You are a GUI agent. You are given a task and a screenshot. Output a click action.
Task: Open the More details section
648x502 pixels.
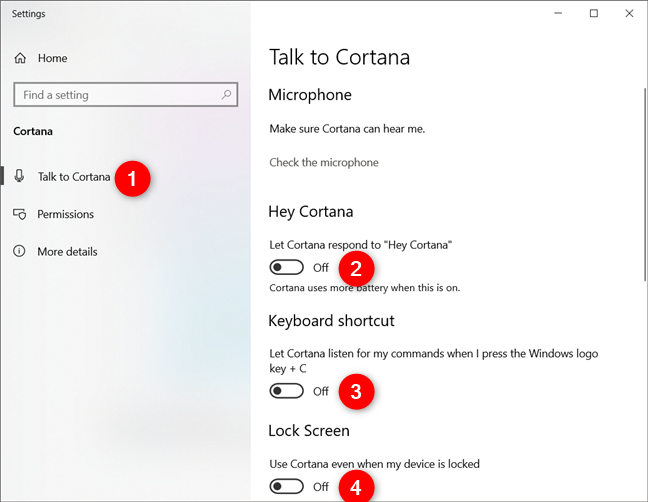point(67,252)
